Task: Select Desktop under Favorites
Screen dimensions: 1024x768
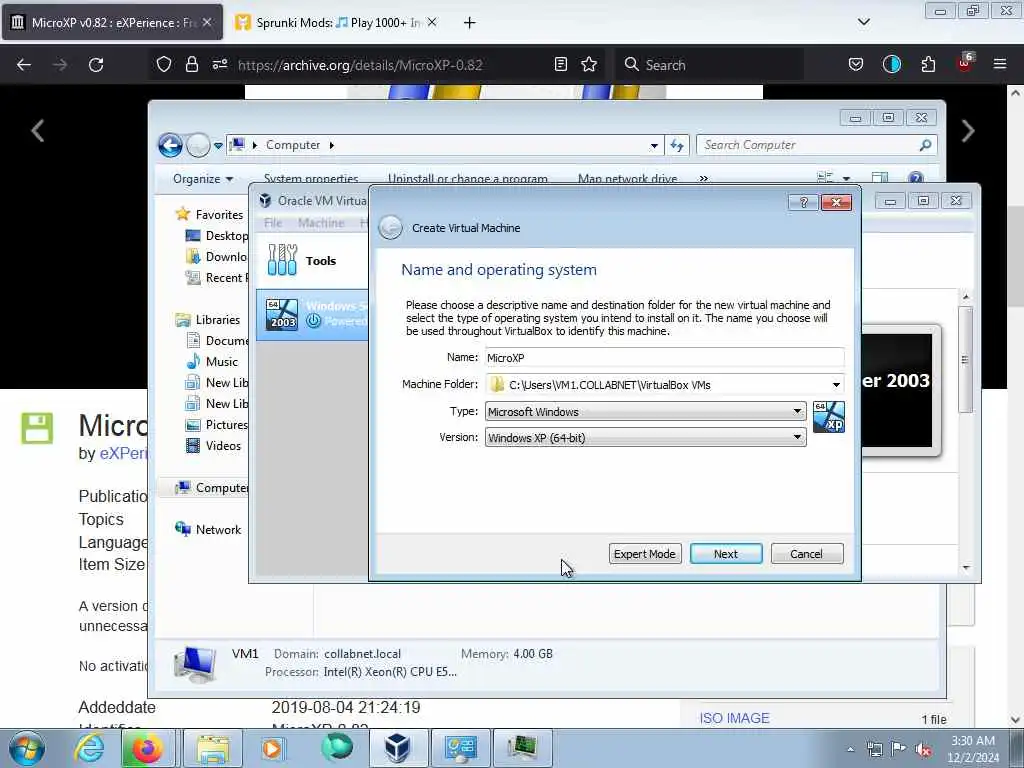Action: (x=217, y=236)
